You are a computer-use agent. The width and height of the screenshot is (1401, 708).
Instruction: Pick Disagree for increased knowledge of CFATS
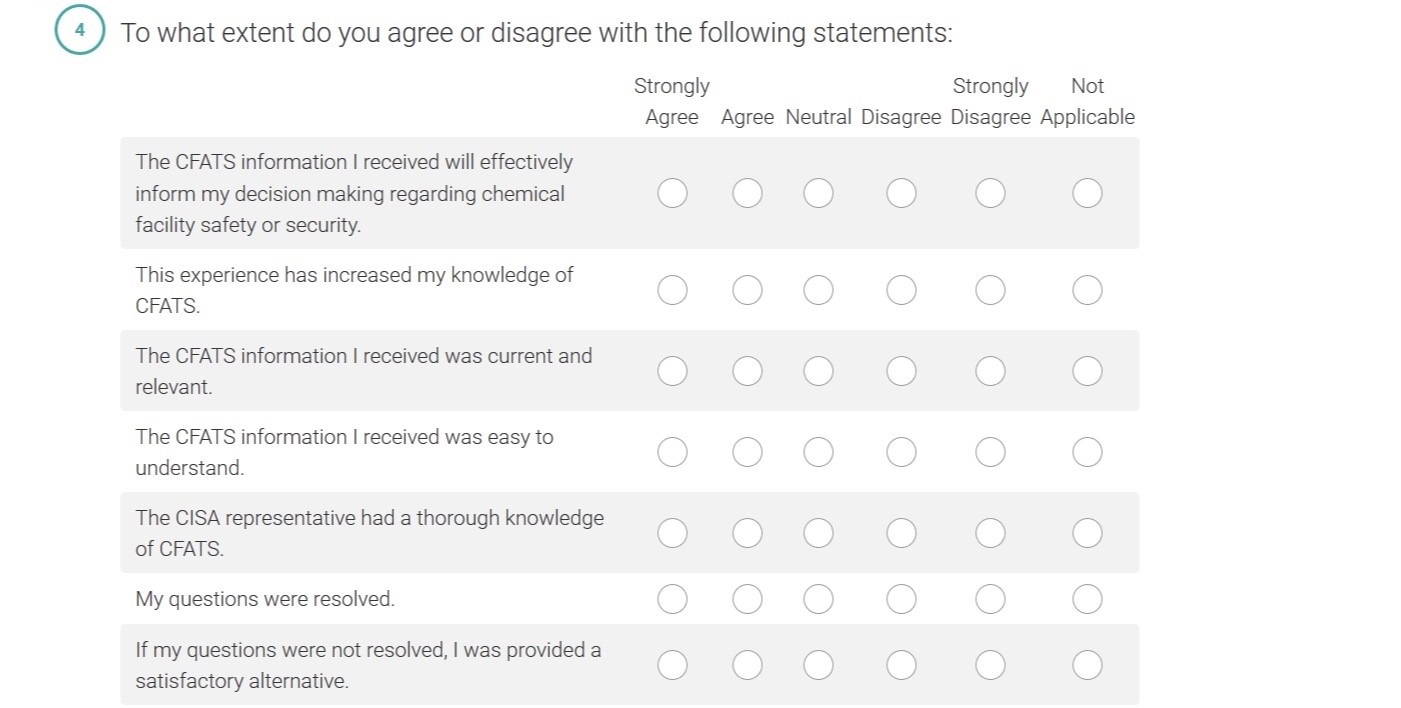click(901, 290)
